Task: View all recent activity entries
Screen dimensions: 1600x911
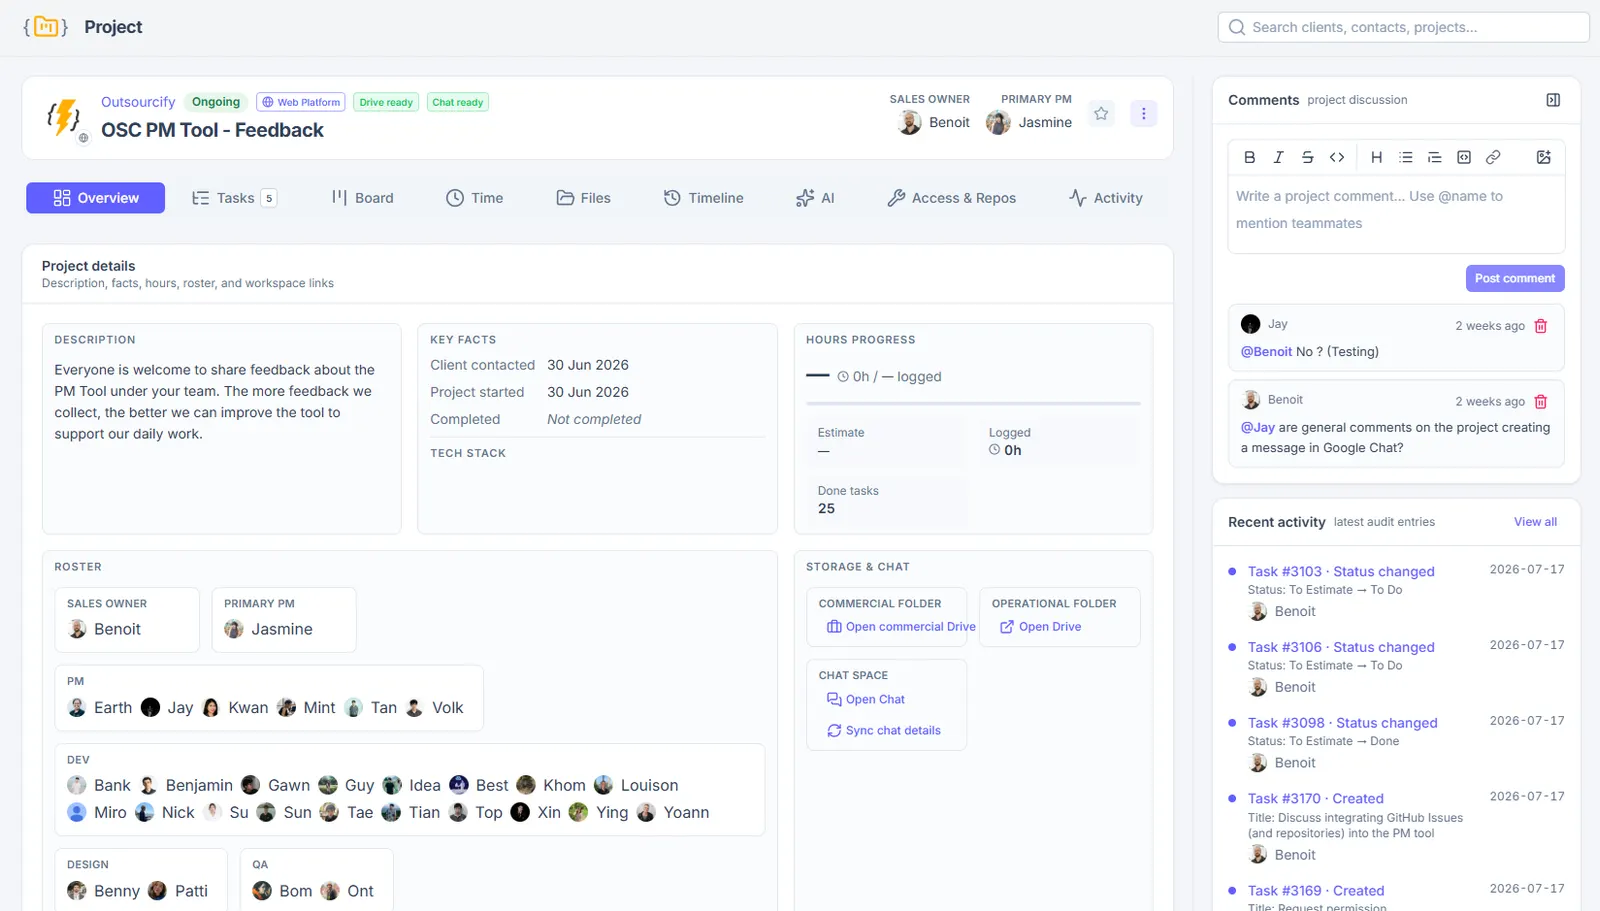Action: (1535, 522)
